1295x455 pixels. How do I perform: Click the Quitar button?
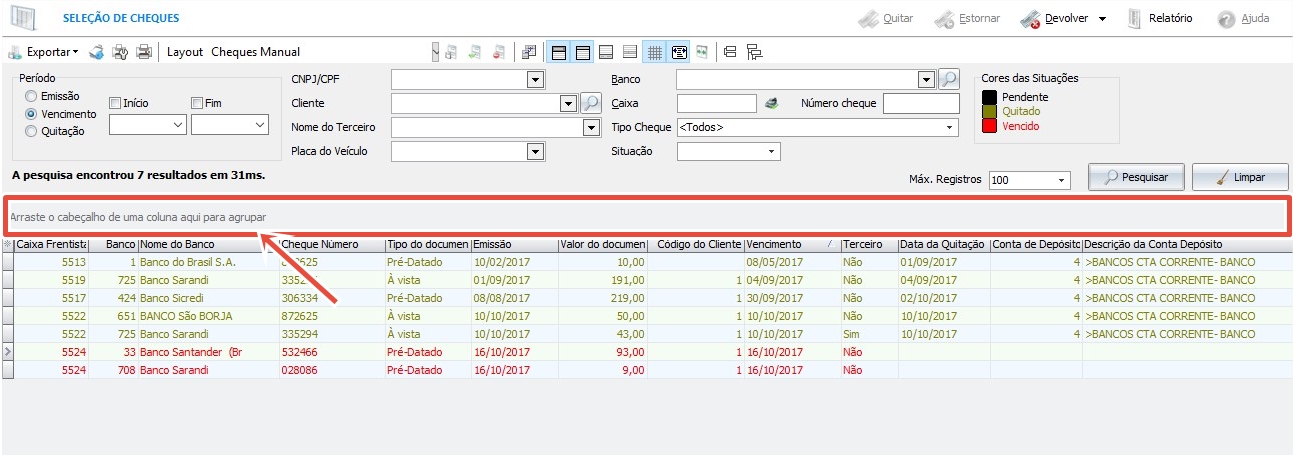tap(885, 18)
